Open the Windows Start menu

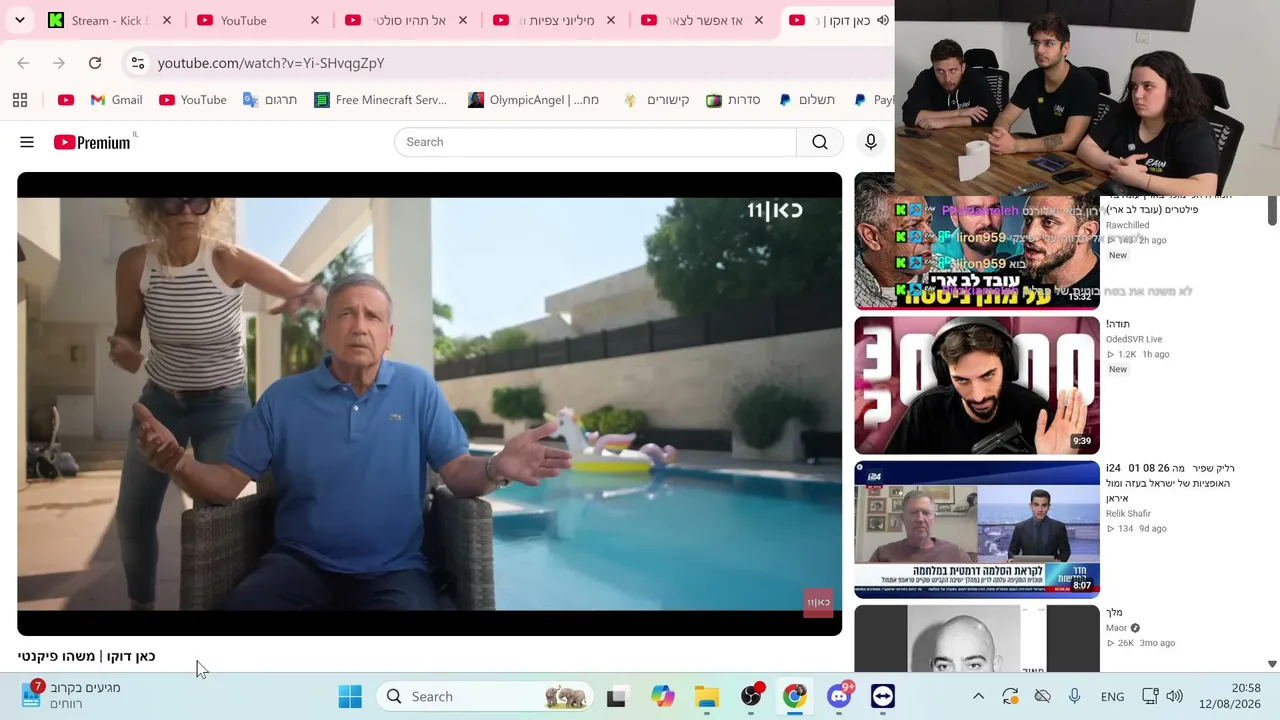point(350,697)
